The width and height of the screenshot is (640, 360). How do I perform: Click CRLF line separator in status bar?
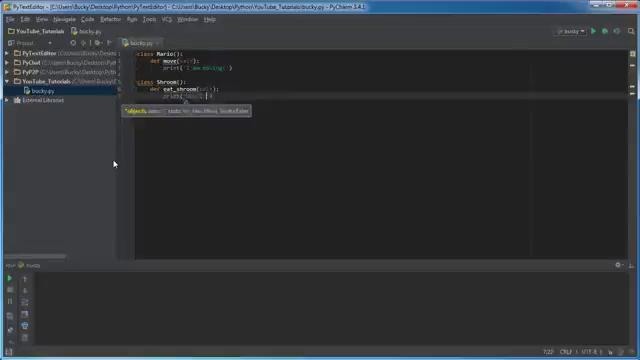(x=566, y=352)
